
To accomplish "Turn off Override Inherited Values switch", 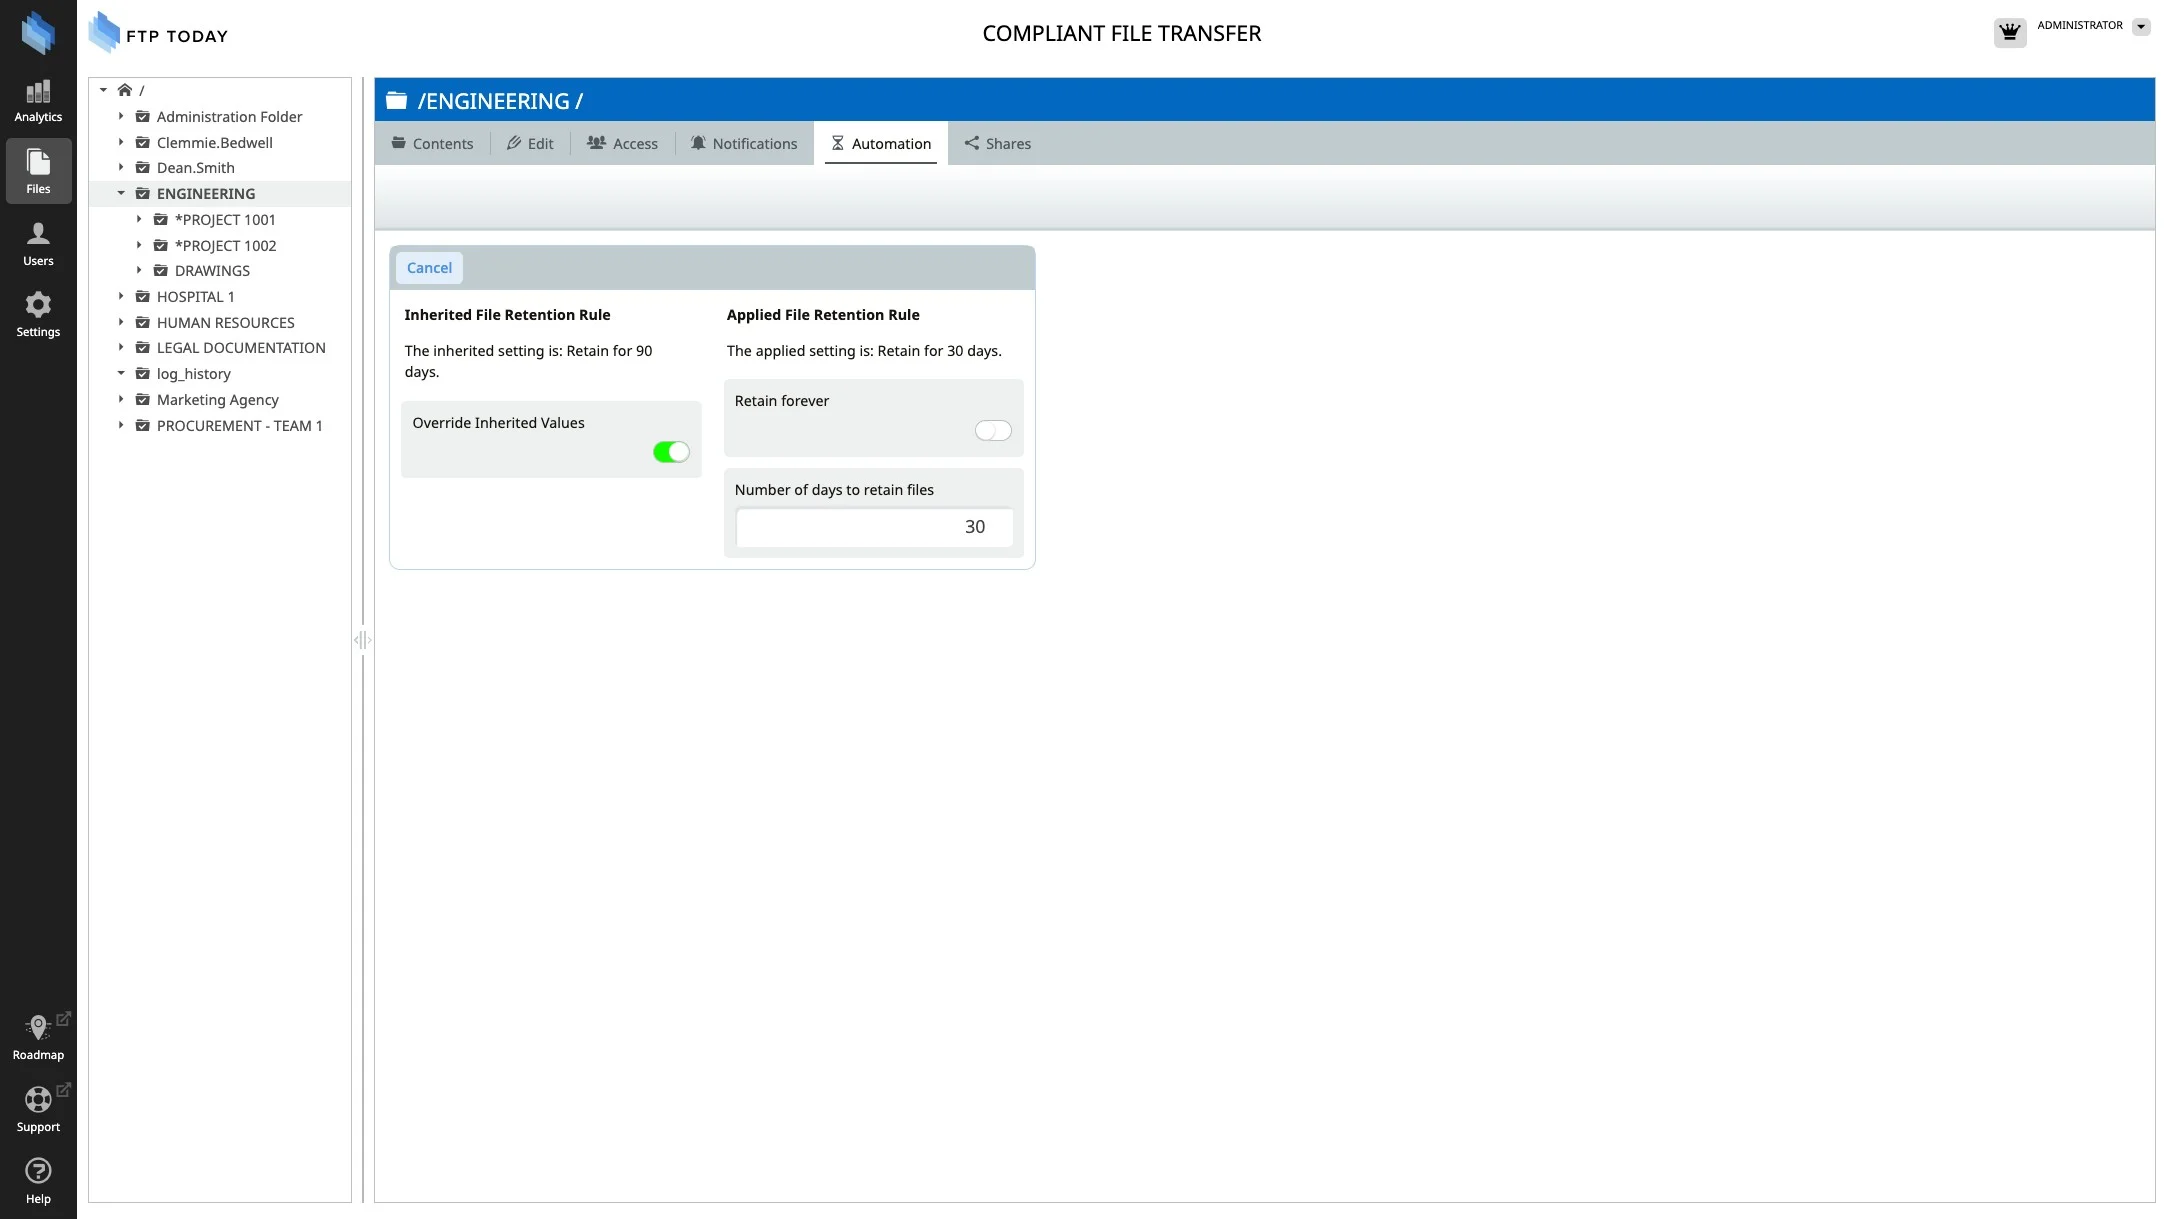I will tap(671, 452).
